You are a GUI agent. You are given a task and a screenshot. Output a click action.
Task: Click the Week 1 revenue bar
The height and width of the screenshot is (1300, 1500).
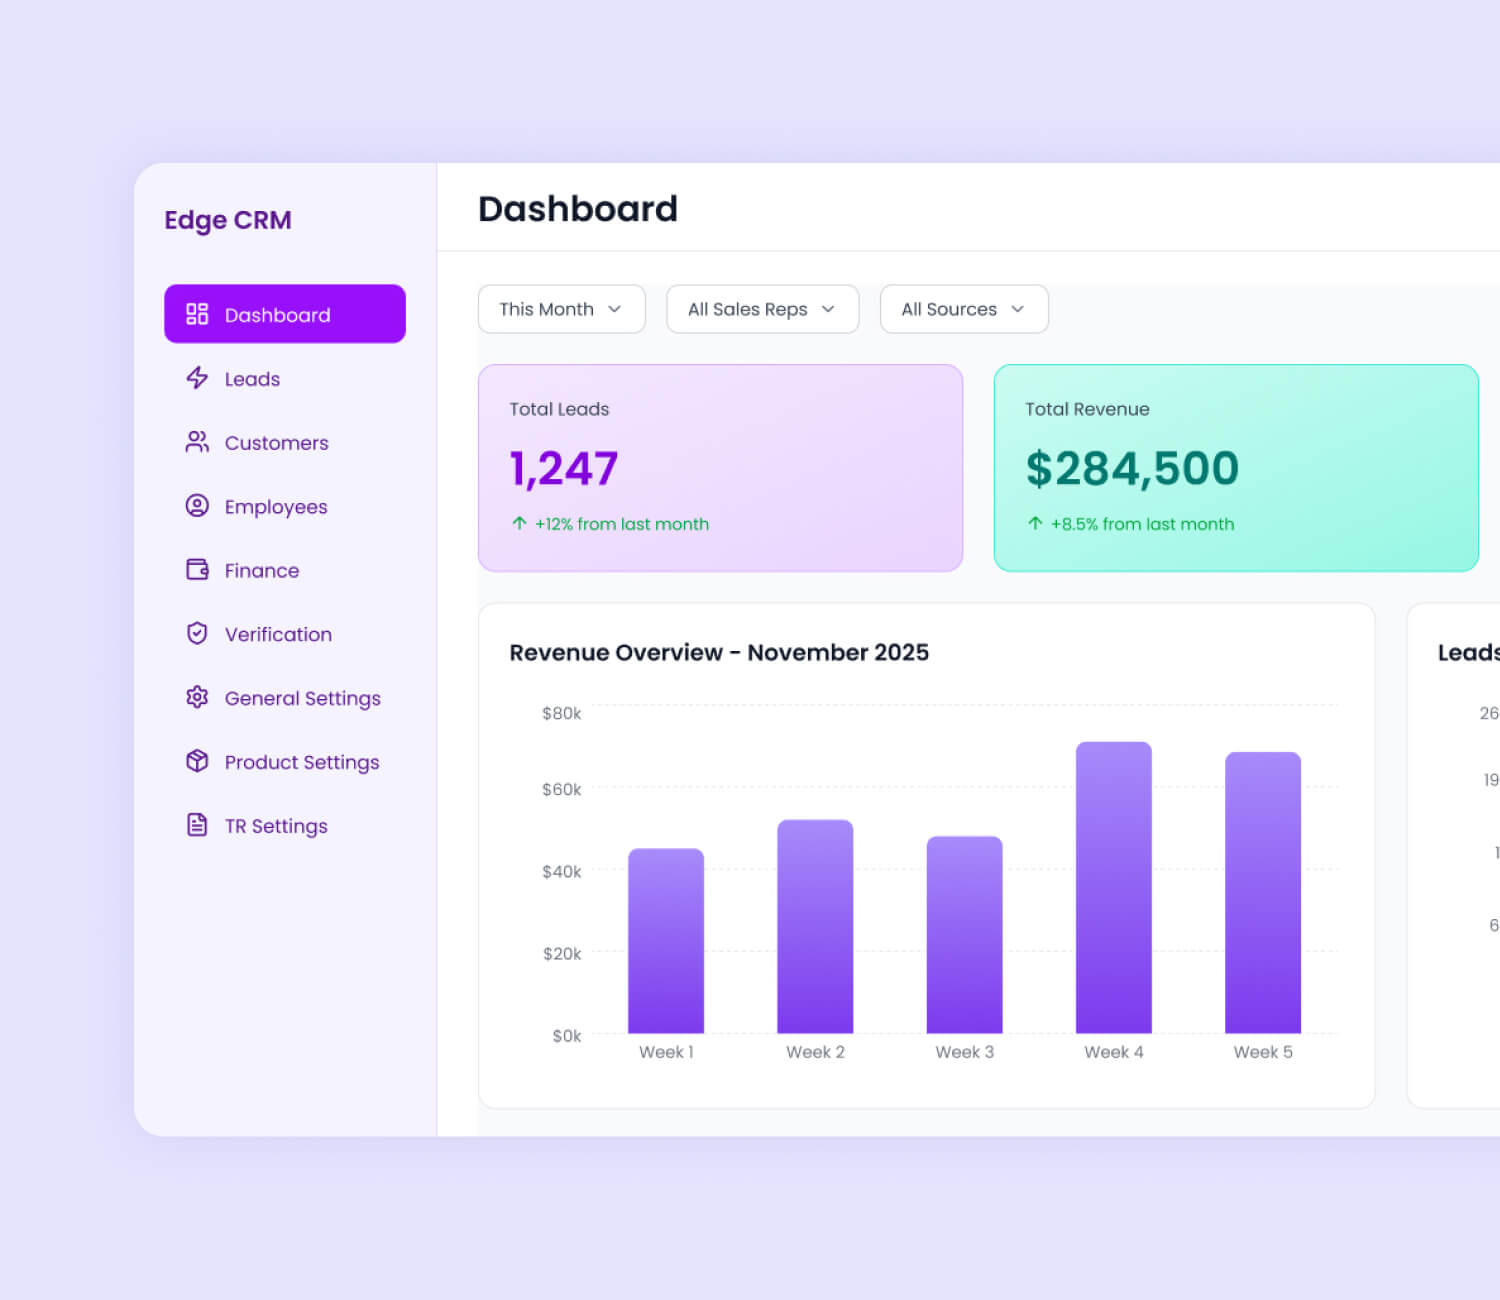coord(666,941)
